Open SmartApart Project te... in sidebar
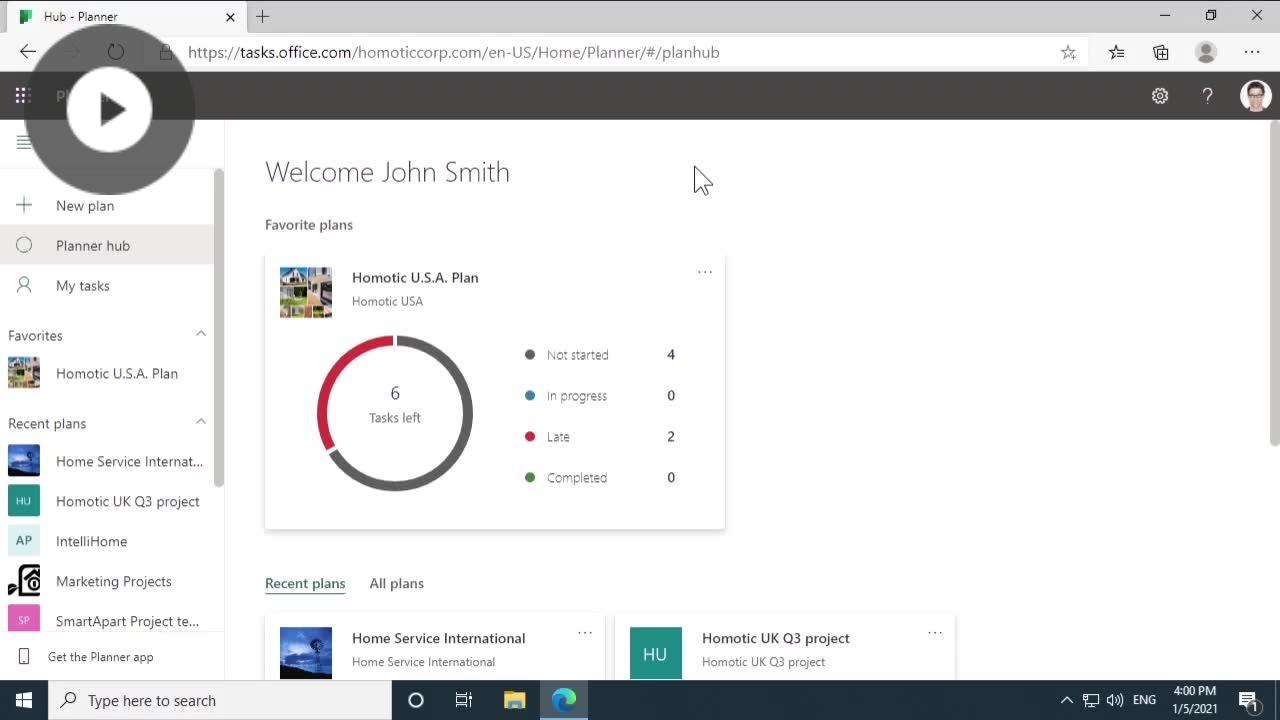Image resolution: width=1280 pixels, height=720 pixels. tap(107, 619)
